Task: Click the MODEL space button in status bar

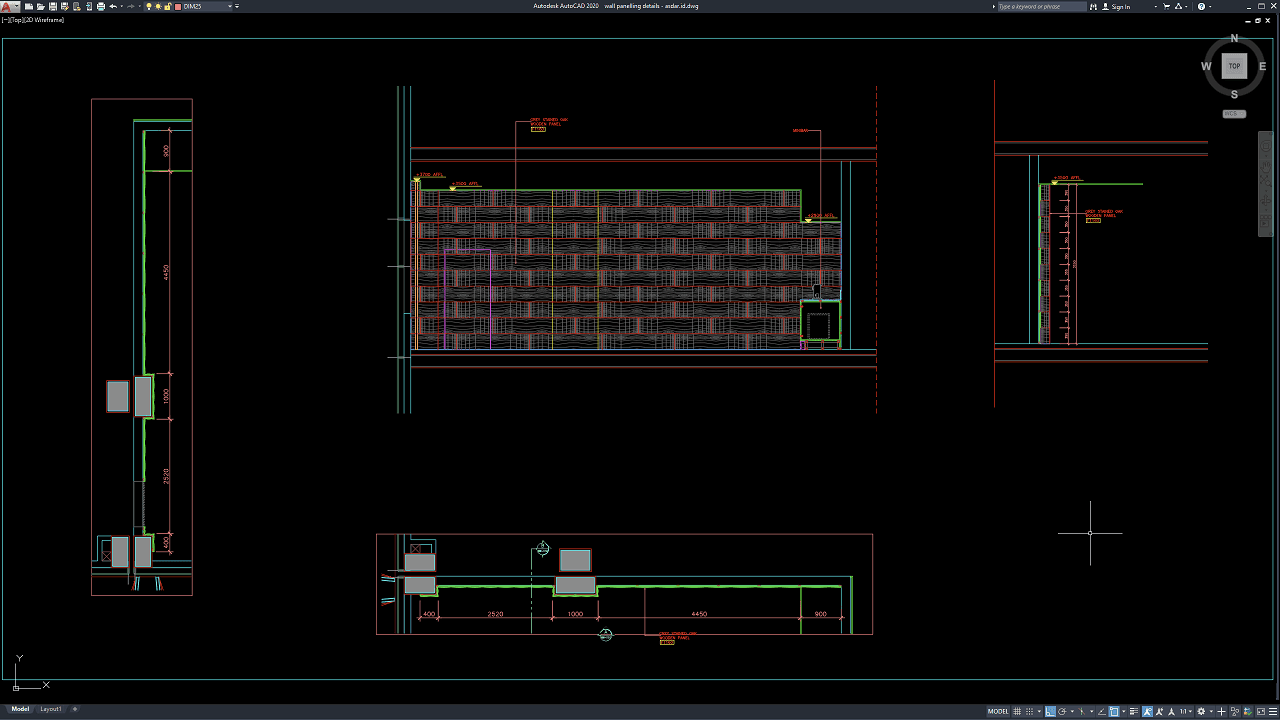Action: 998,712
